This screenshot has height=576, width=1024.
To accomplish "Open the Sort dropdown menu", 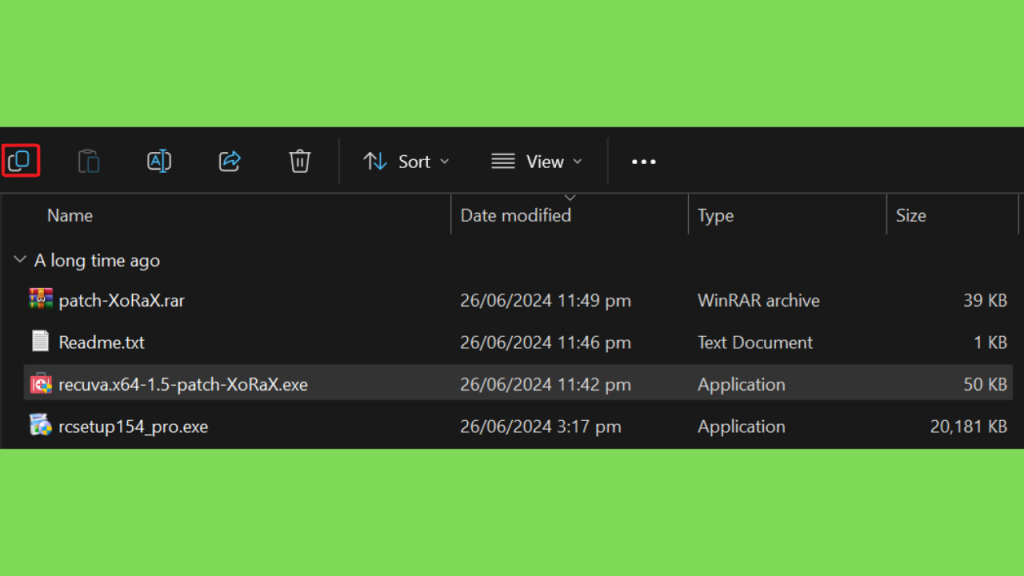I will 406,161.
